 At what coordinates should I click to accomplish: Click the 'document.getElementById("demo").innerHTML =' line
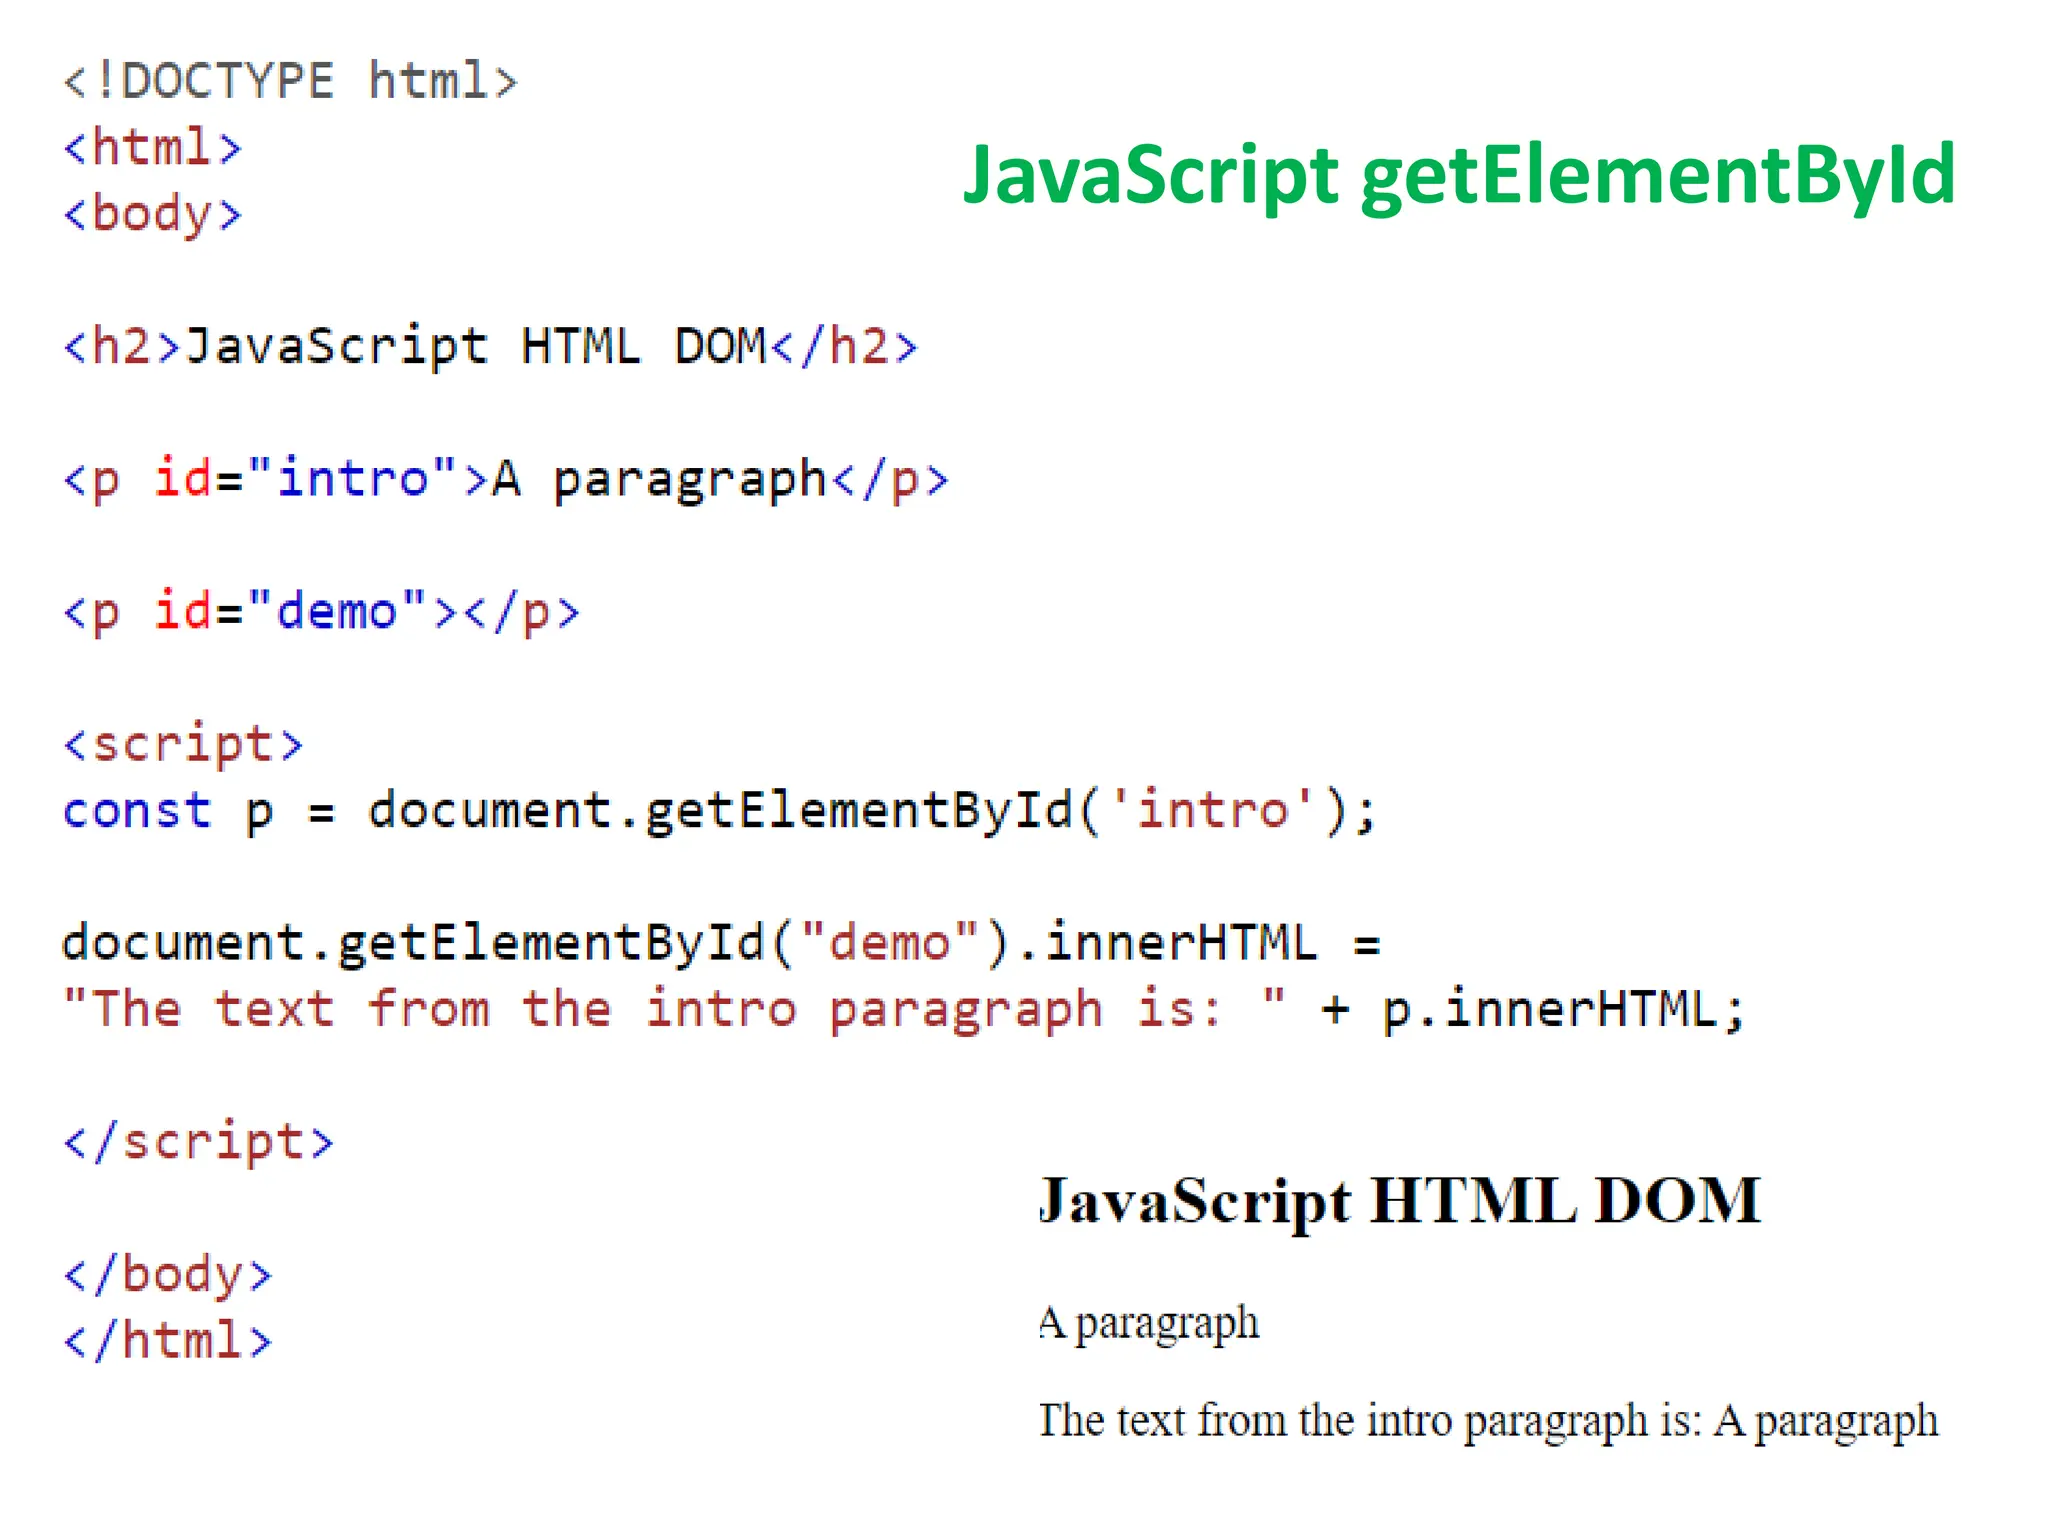721,943
